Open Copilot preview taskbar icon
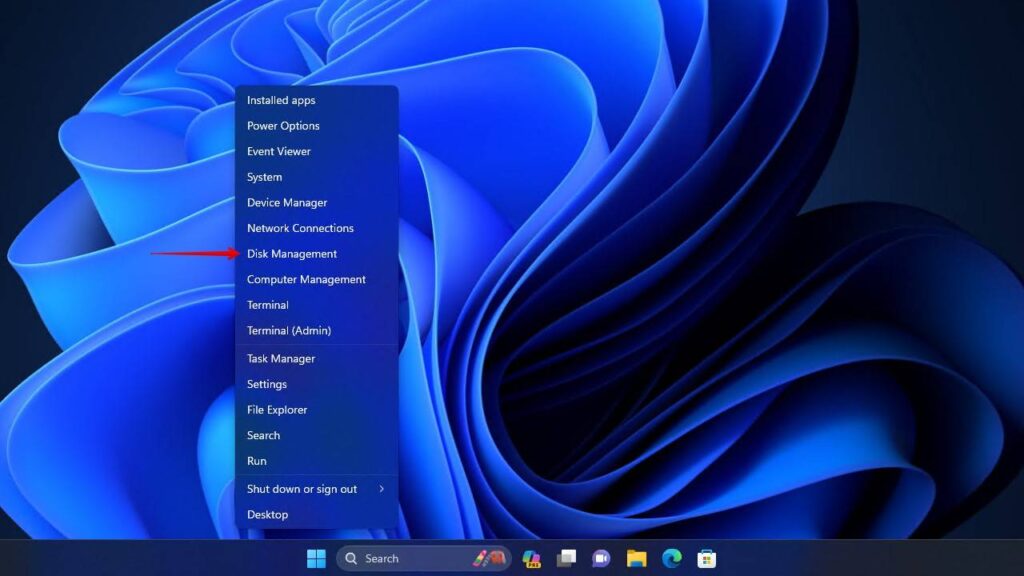 pyautogui.click(x=531, y=558)
